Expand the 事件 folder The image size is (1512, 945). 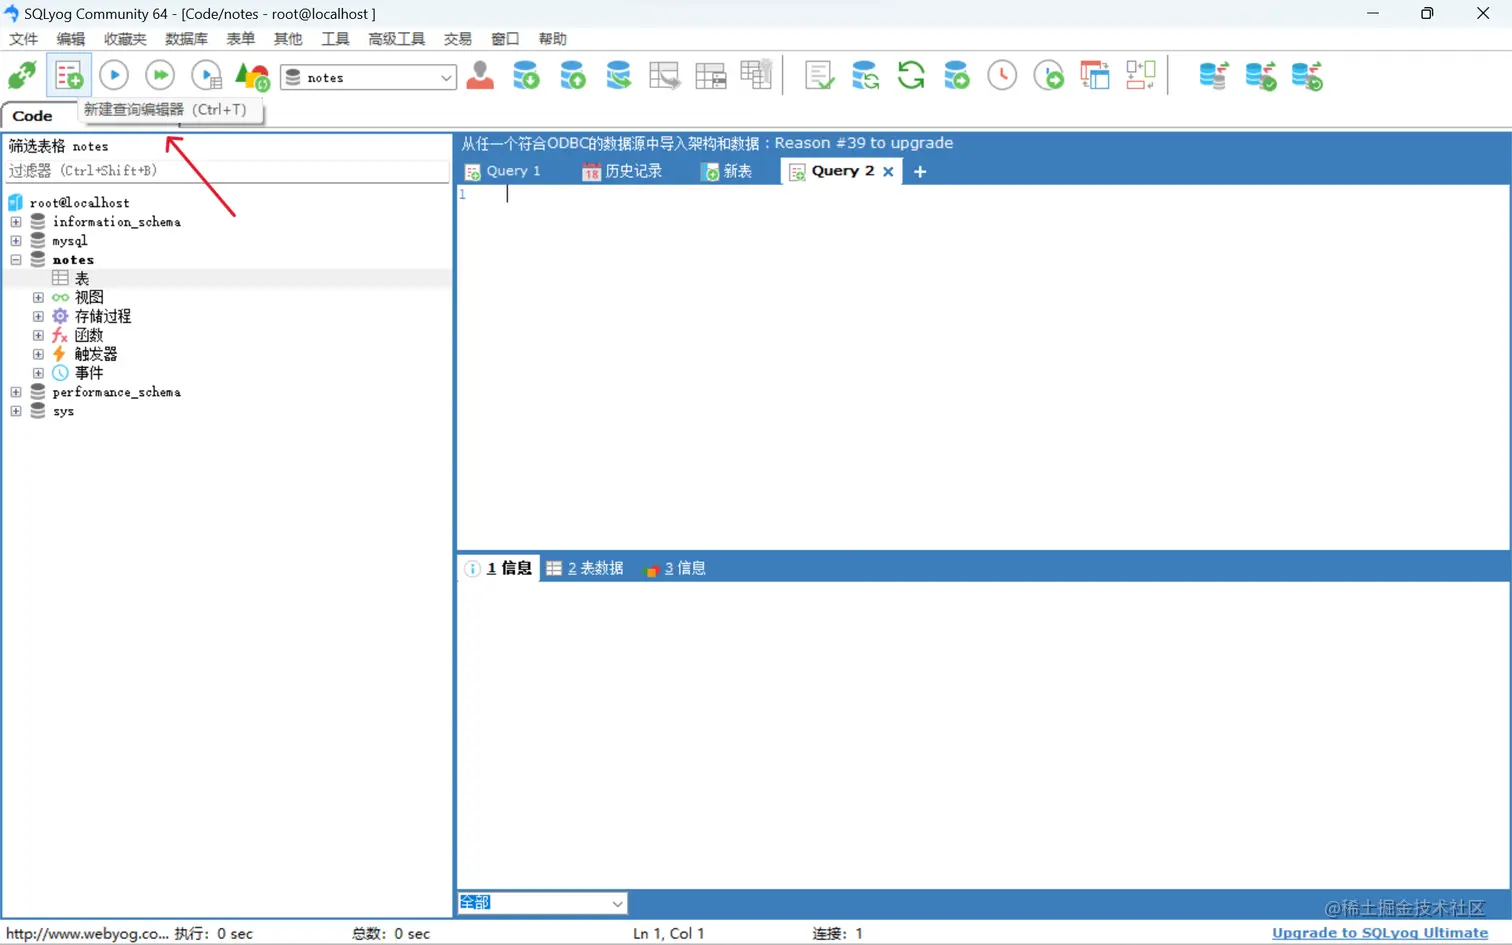tap(38, 373)
